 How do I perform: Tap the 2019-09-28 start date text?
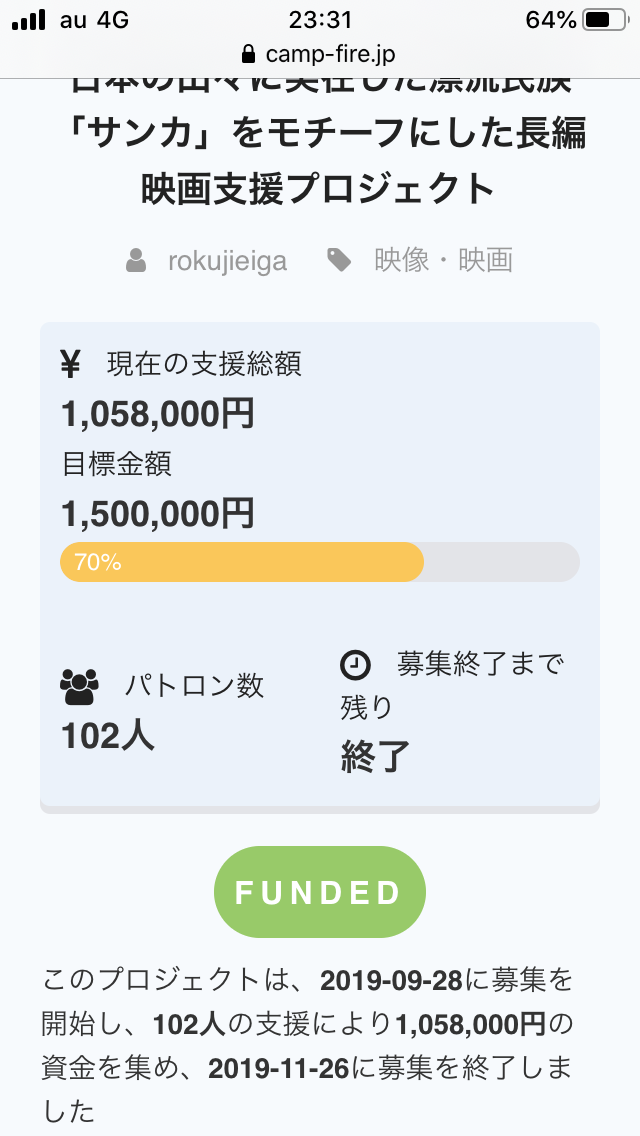click(393, 979)
